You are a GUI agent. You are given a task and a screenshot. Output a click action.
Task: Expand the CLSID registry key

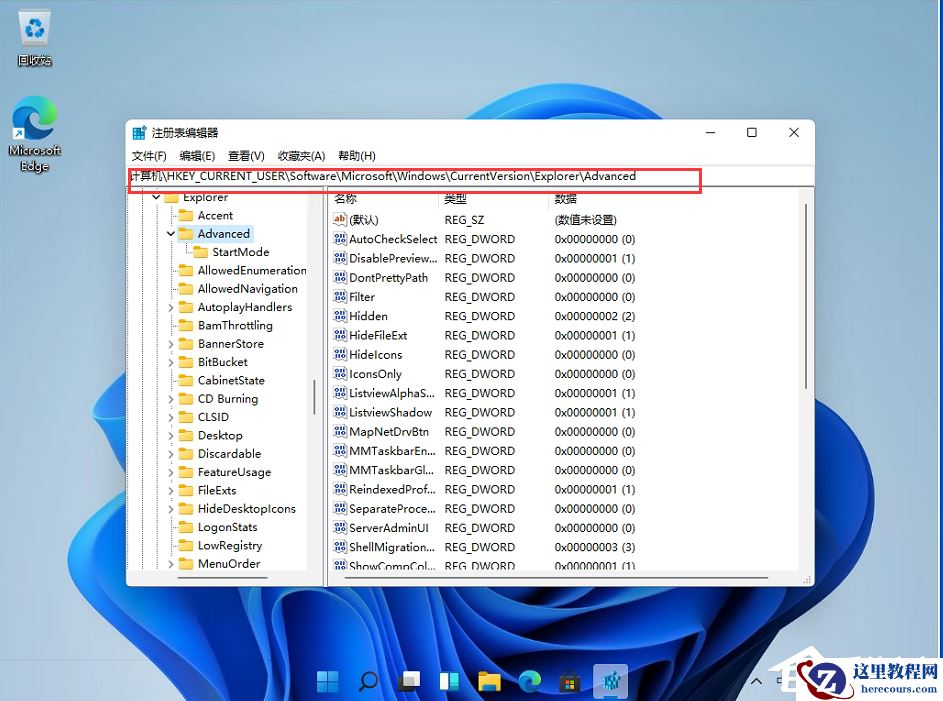[x=173, y=417]
